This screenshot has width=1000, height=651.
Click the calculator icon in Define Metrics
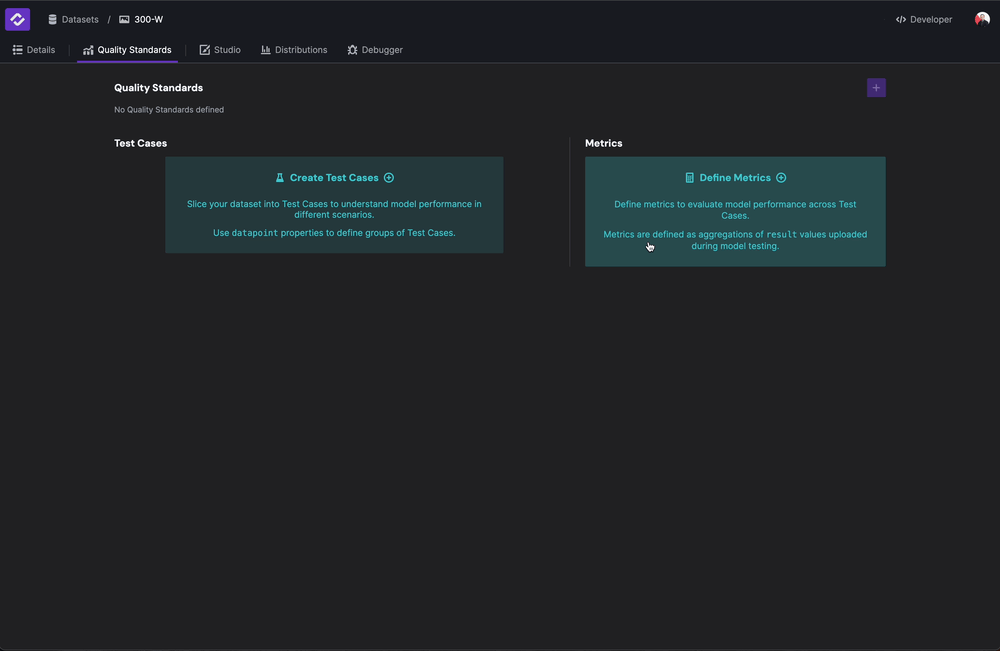[689, 177]
